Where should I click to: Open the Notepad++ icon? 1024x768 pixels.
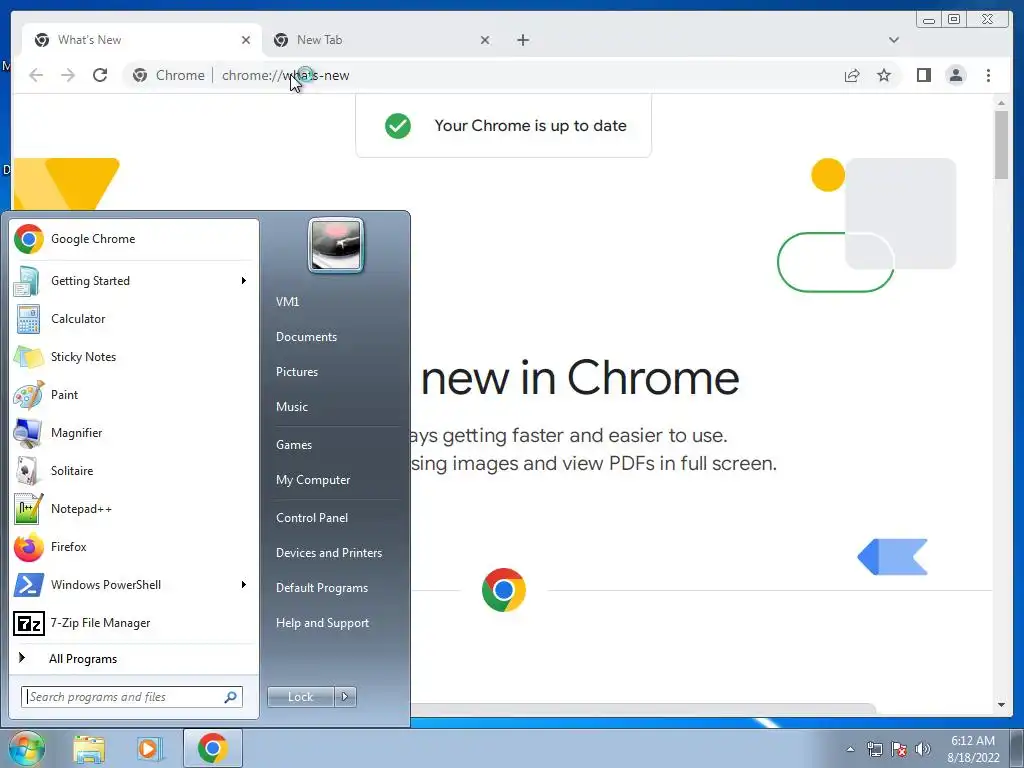[29, 509]
